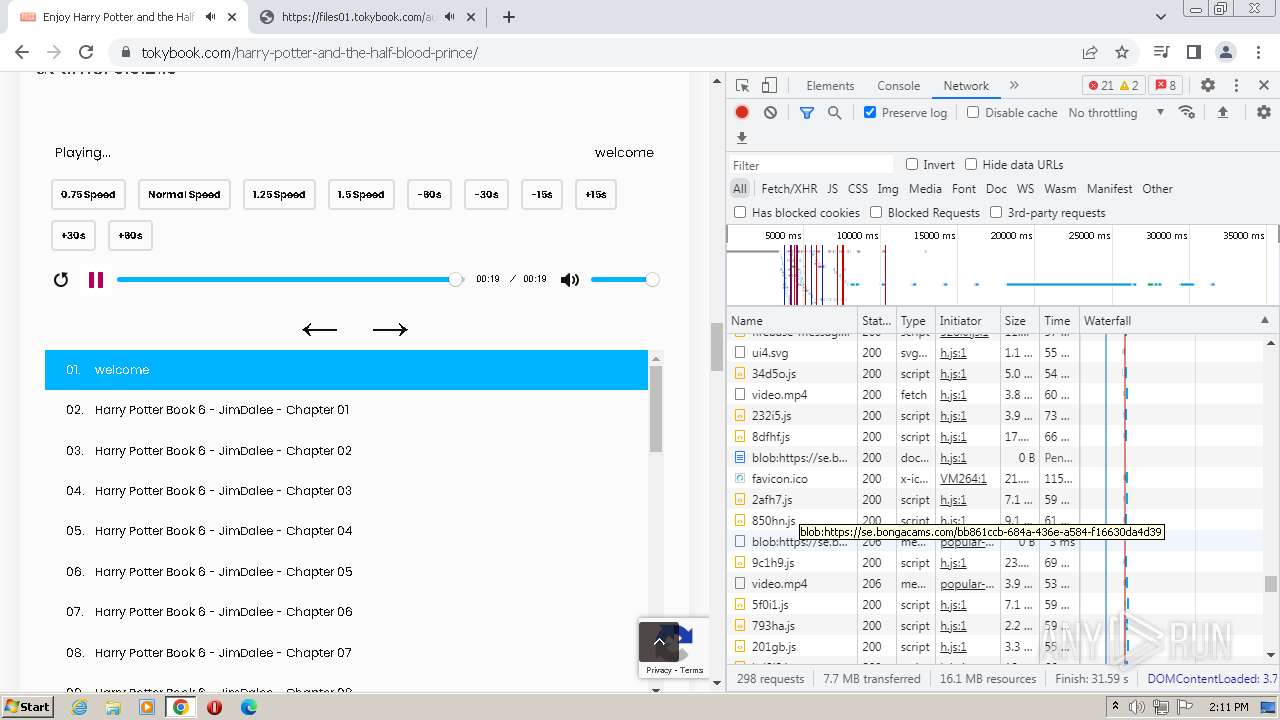This screenshot has height=720, width=1280.
Task: Click the restart audio circular arrow
Action: [x=61, y=280]
